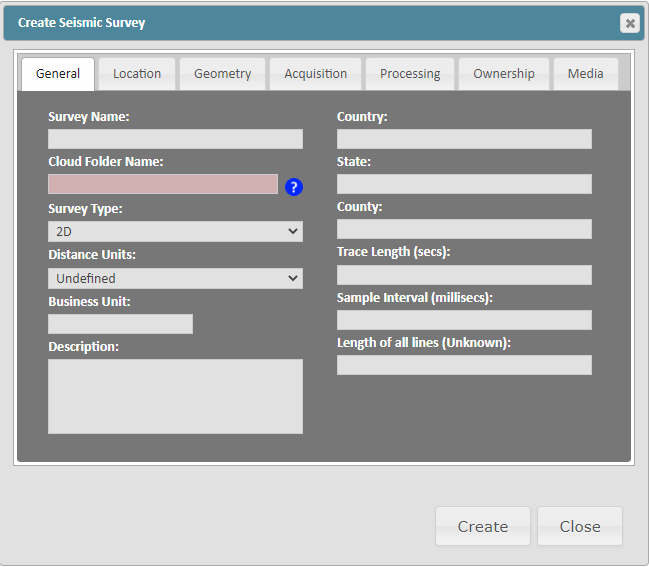
Task: Switch to the General tab
Action: point(58,74)
